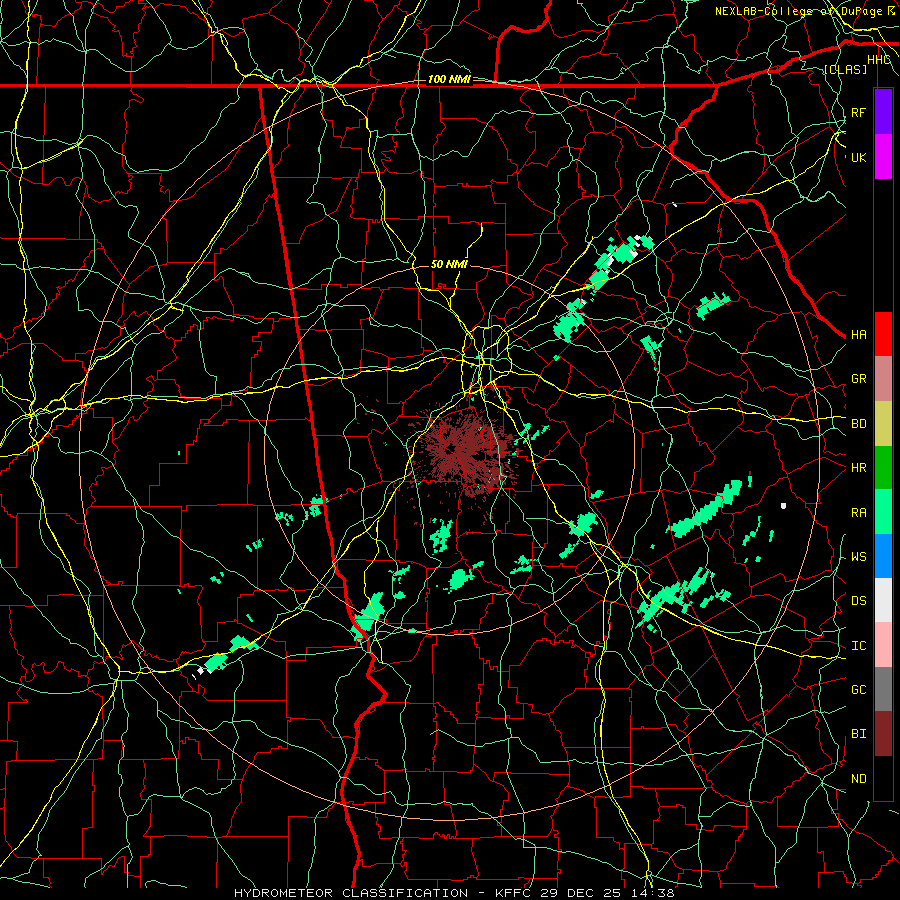
Task: Click the red HA legend color swatch
Action: click(x=883, y=334)
